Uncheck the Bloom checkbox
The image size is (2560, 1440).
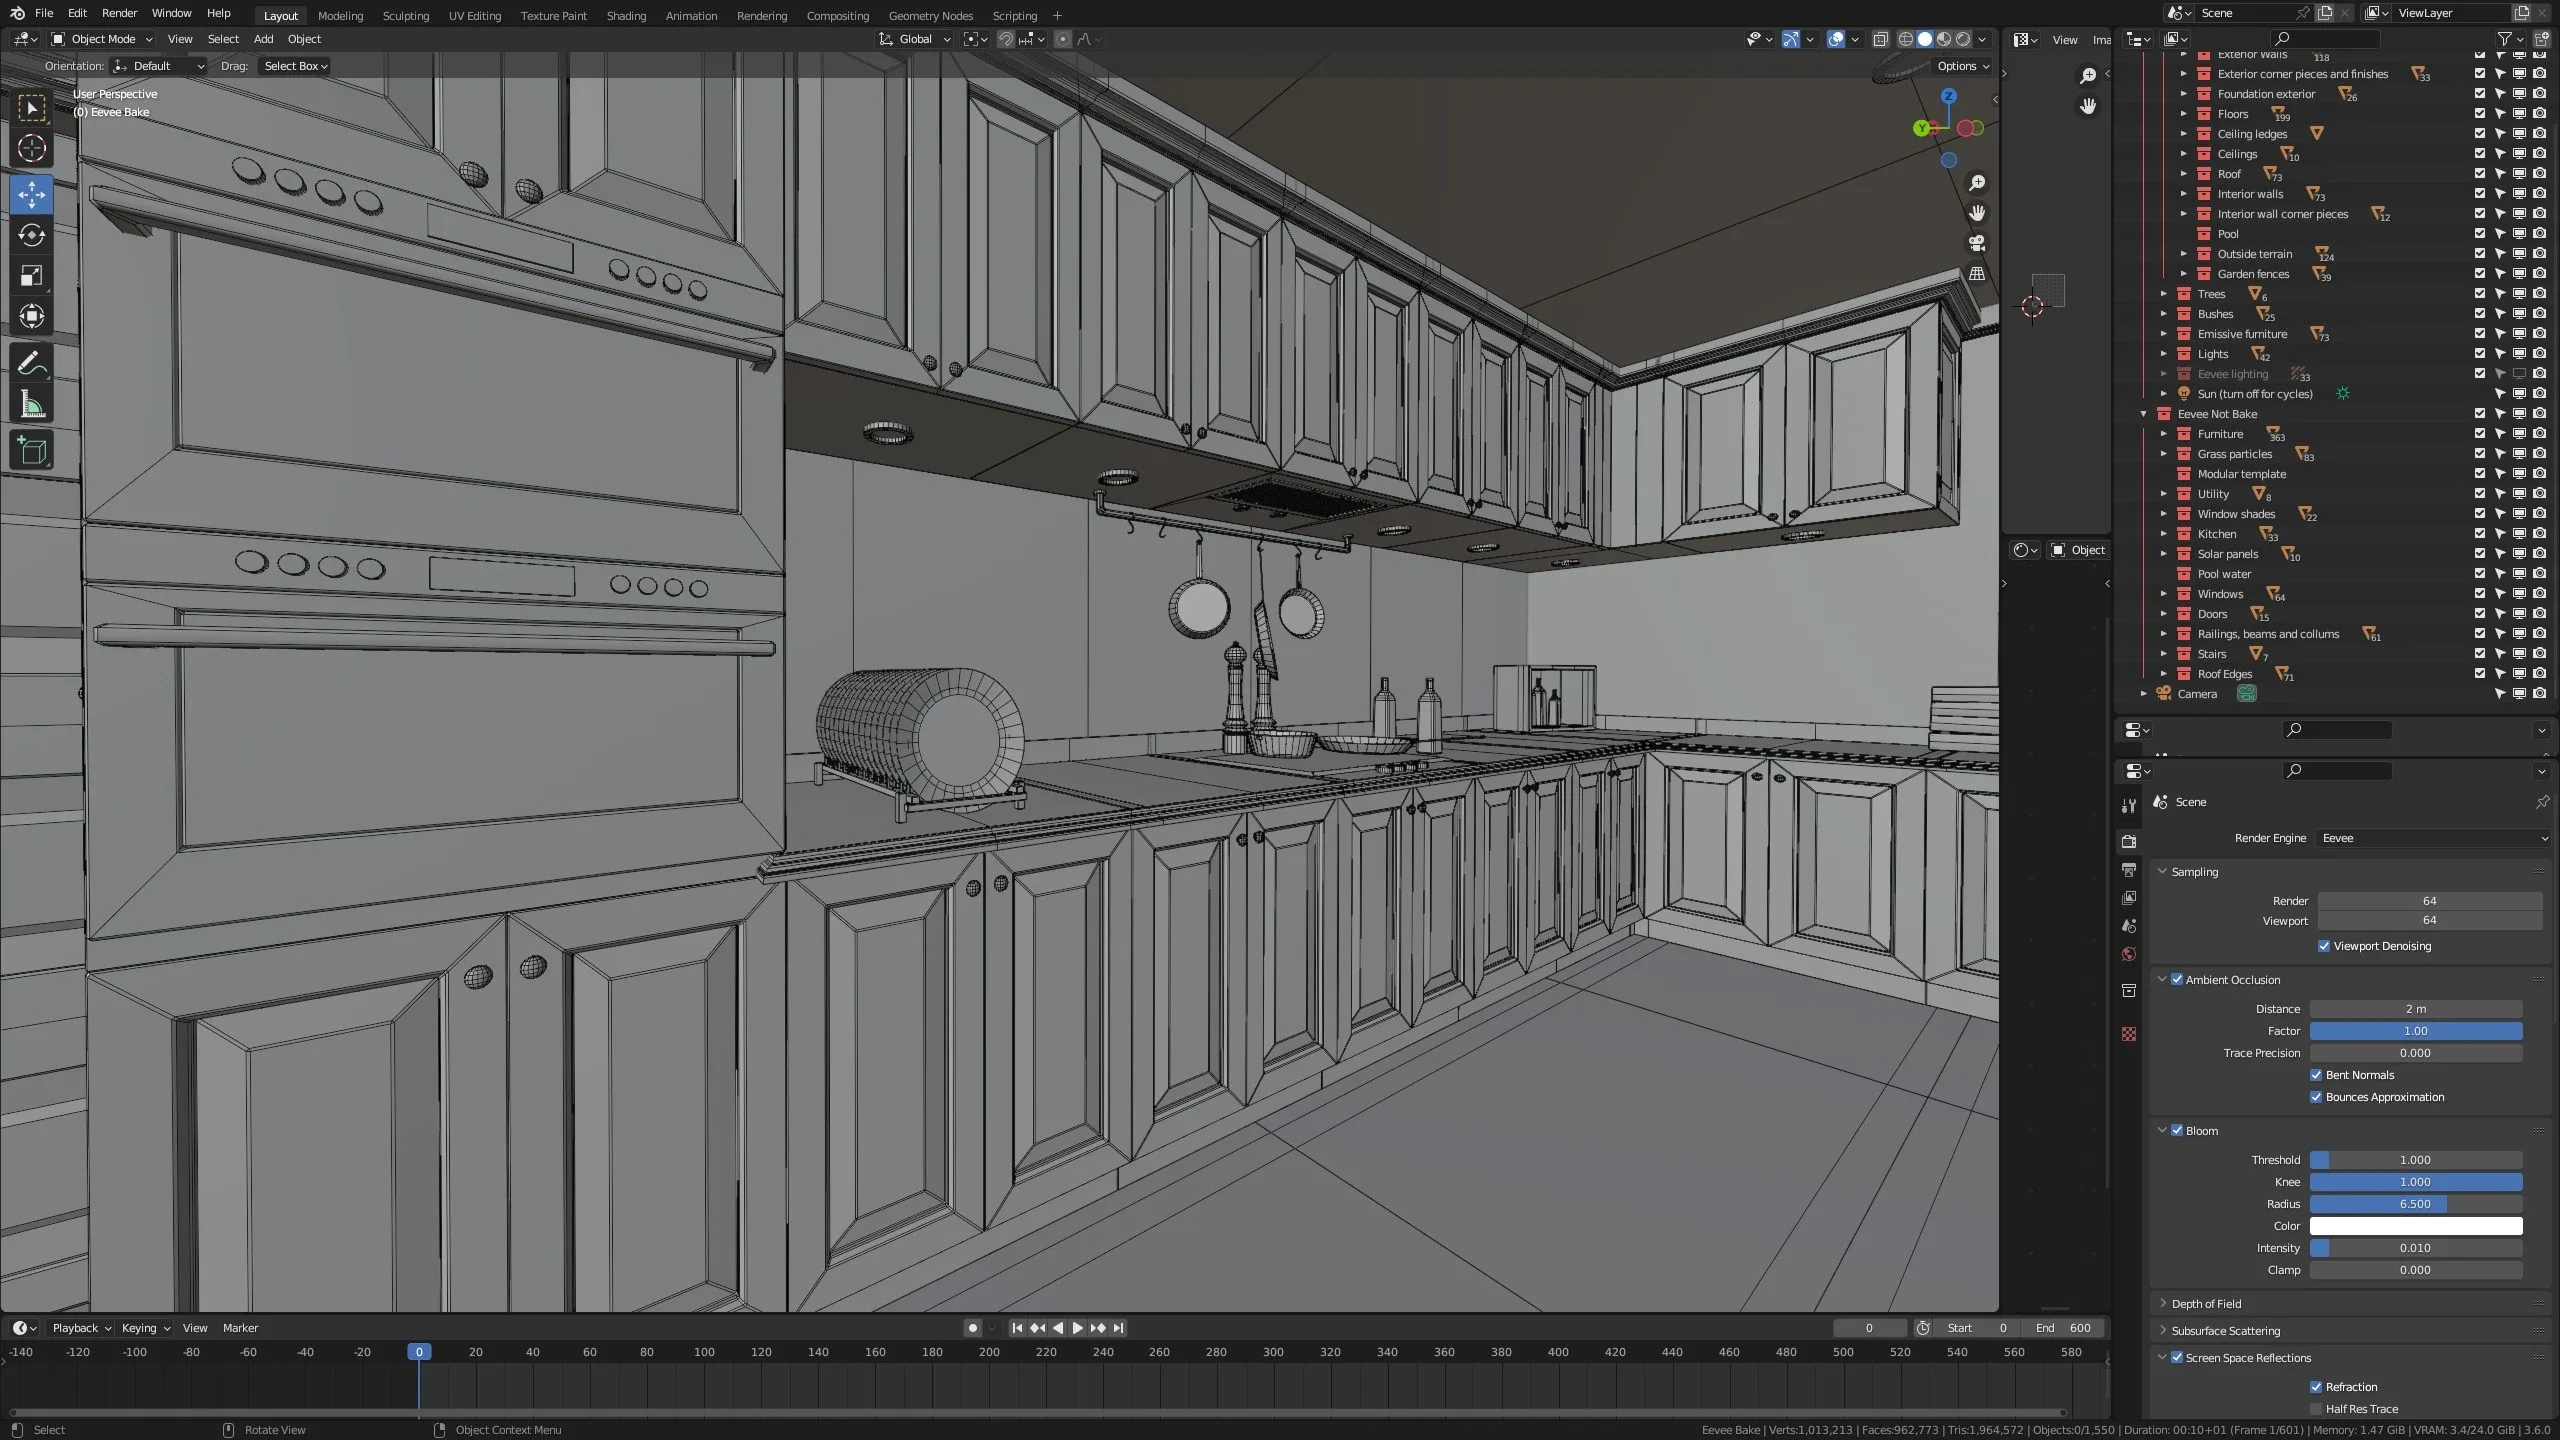[x=2177, y=1130]
